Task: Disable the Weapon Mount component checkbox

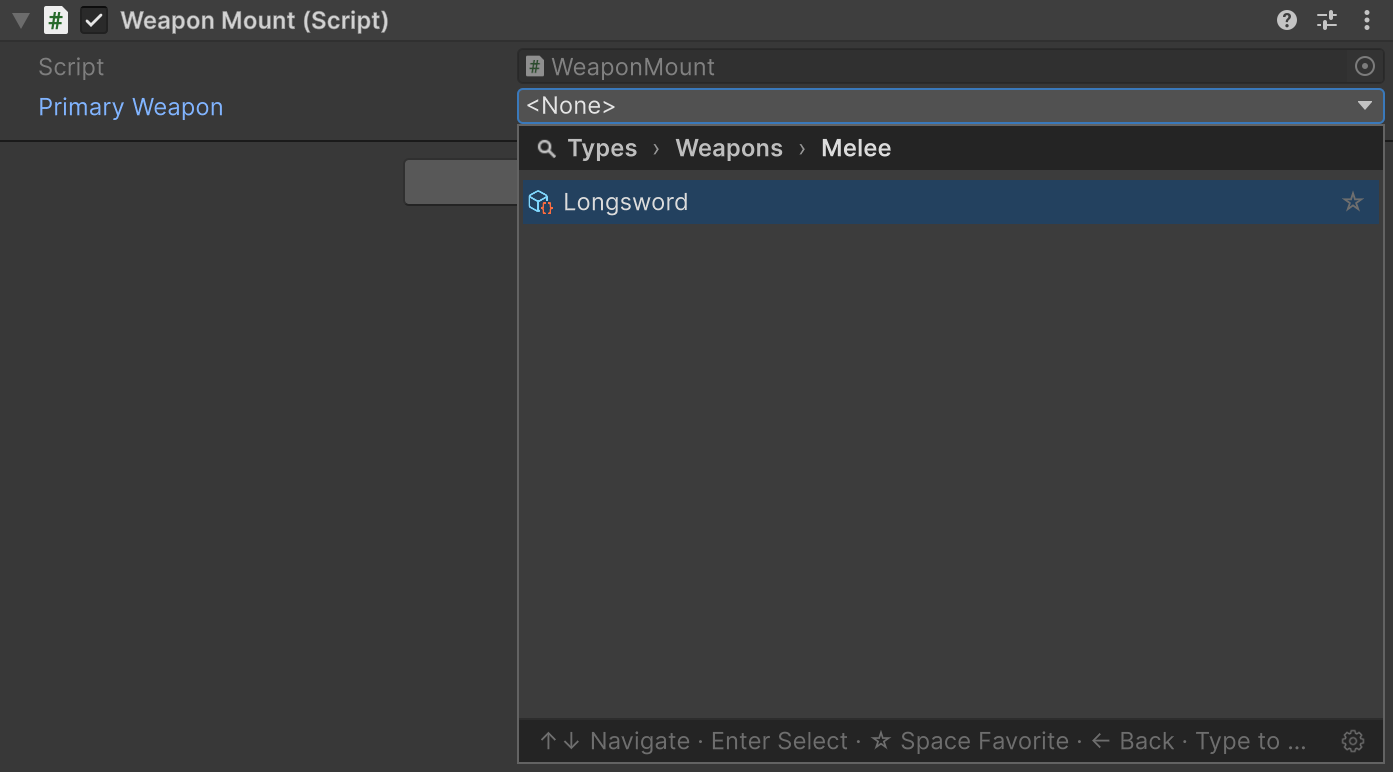Action: pos(94,20)
